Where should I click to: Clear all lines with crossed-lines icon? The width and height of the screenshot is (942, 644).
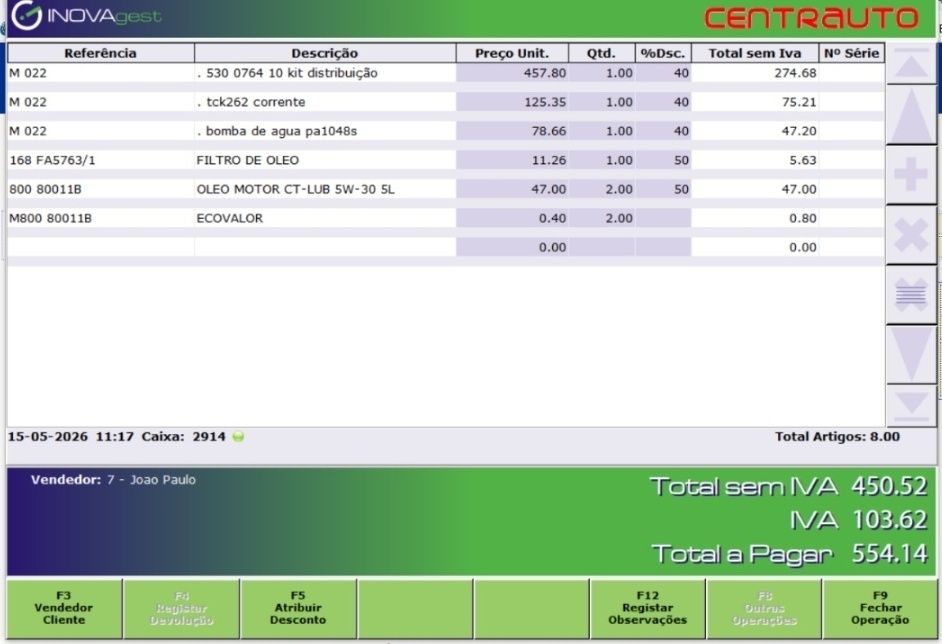pos(911,295)
